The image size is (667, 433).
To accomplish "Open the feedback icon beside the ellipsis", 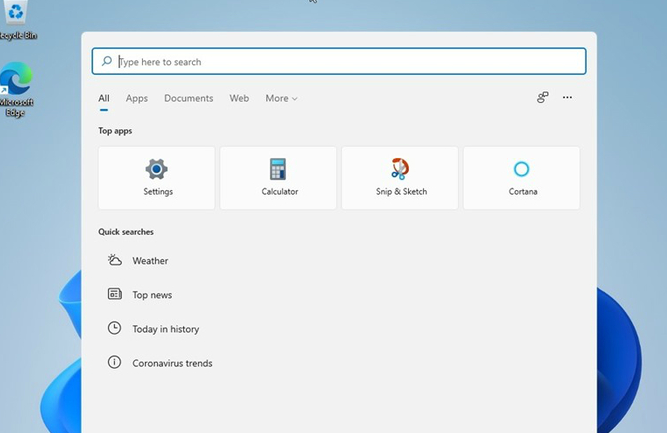I will 542,97.
